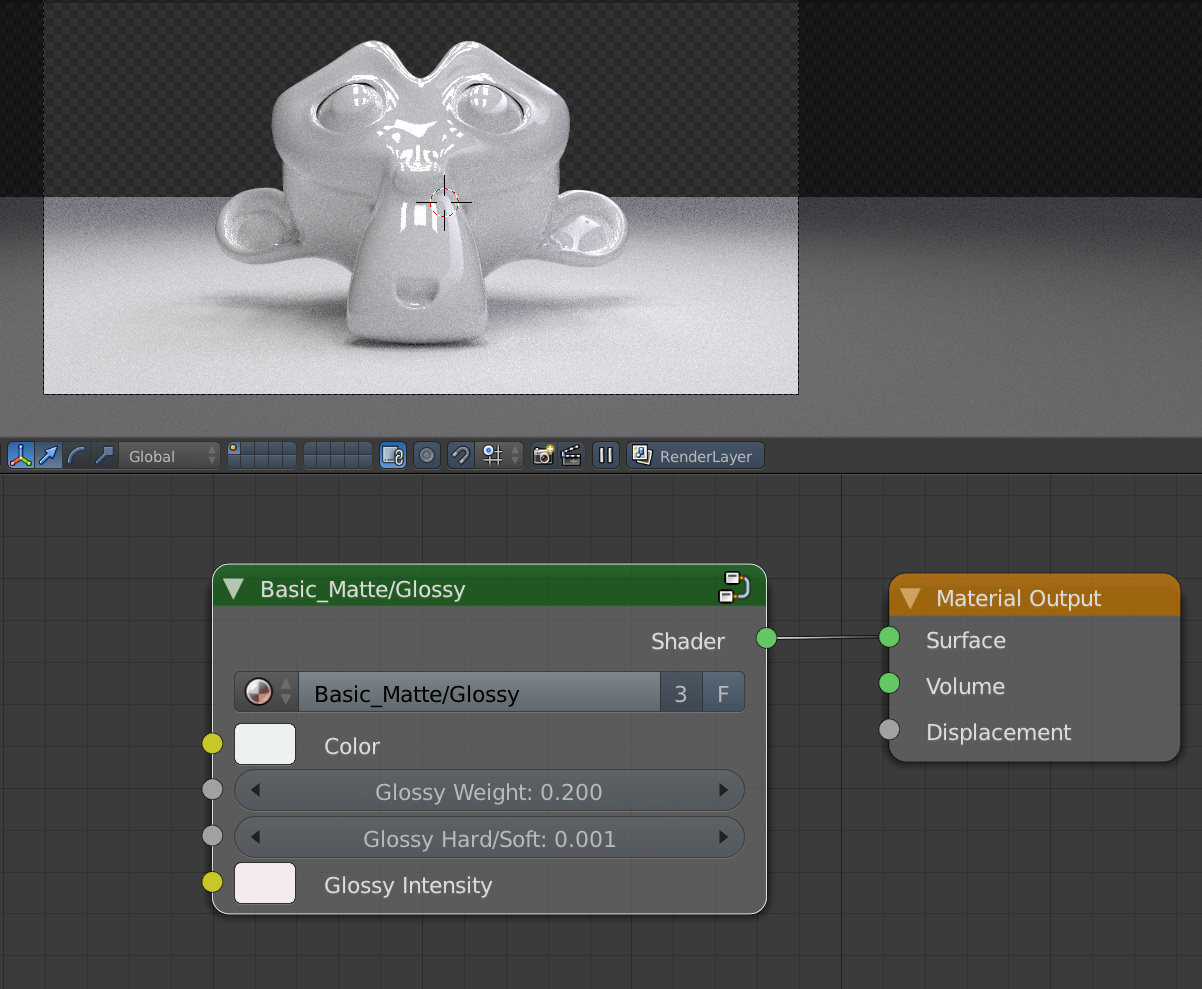Screen dimensions: 1202x989
Task: Click the Glossy Hard/Soft input socket
Action: click(212, 835)
